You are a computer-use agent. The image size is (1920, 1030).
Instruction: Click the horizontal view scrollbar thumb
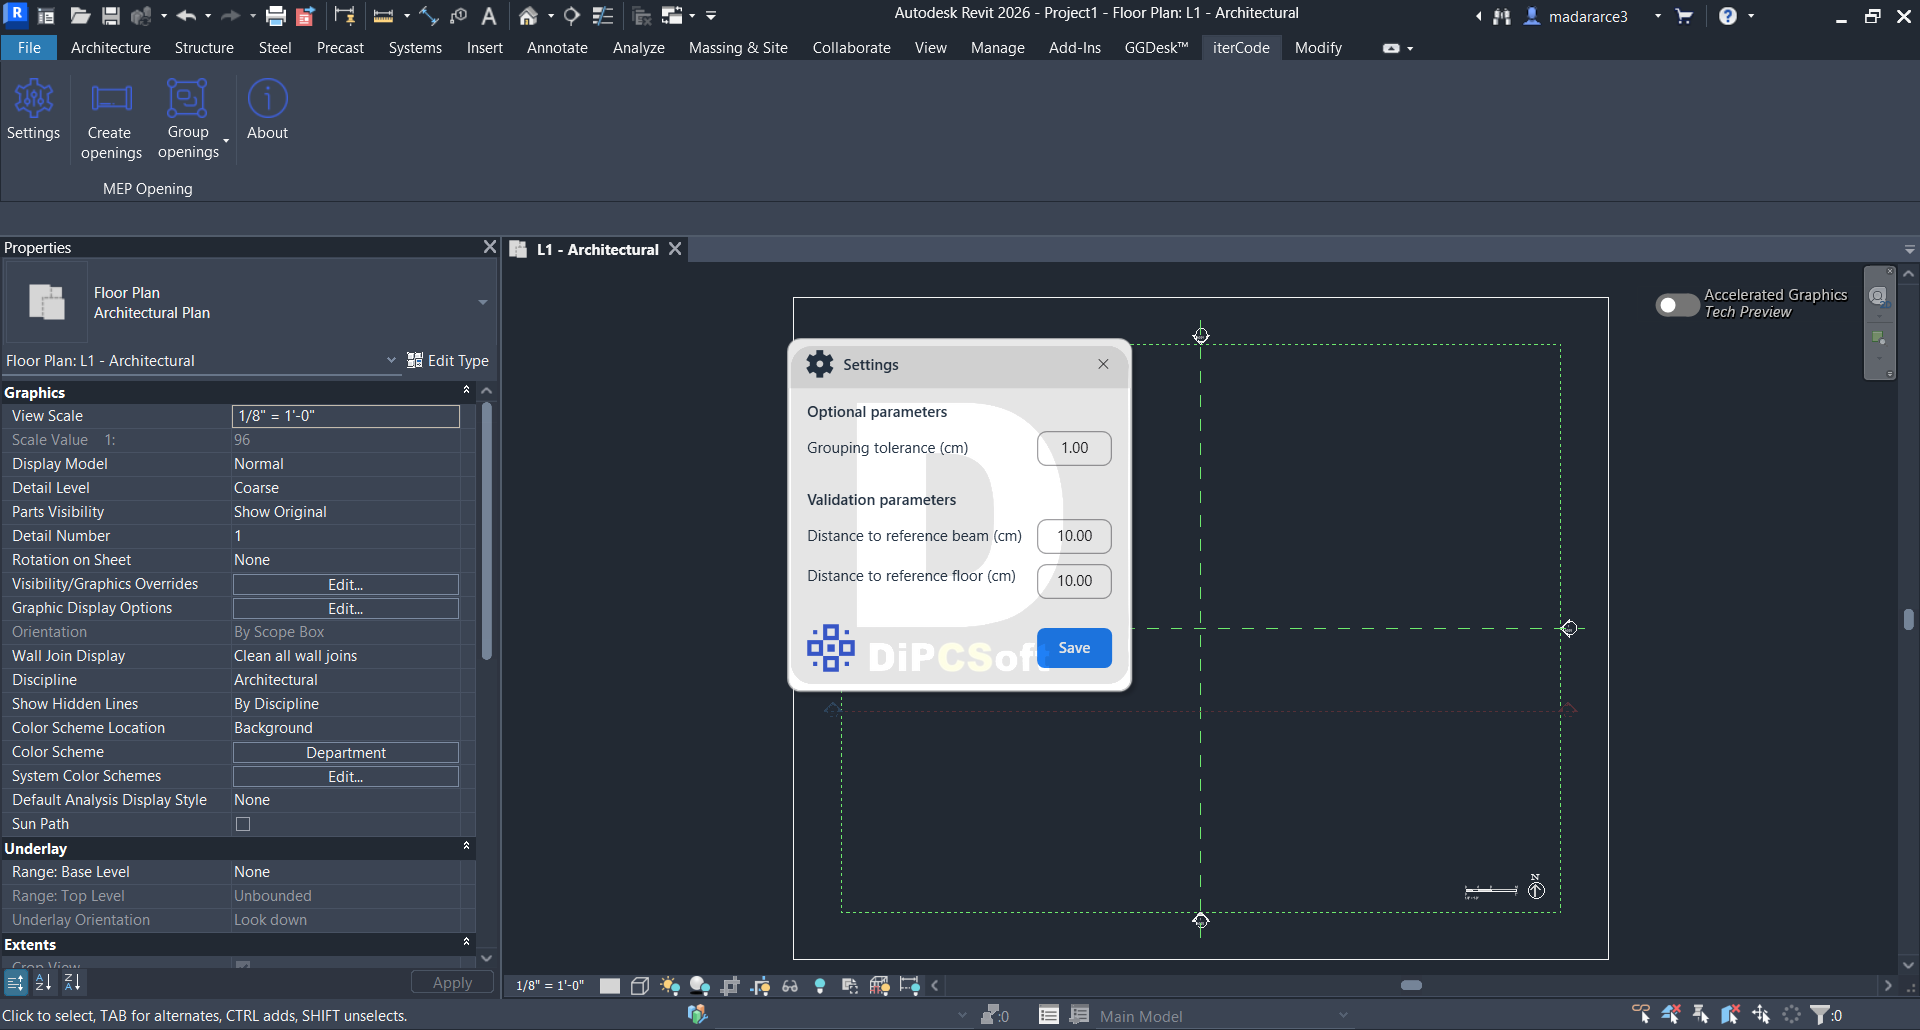(x=1411, y=986)
